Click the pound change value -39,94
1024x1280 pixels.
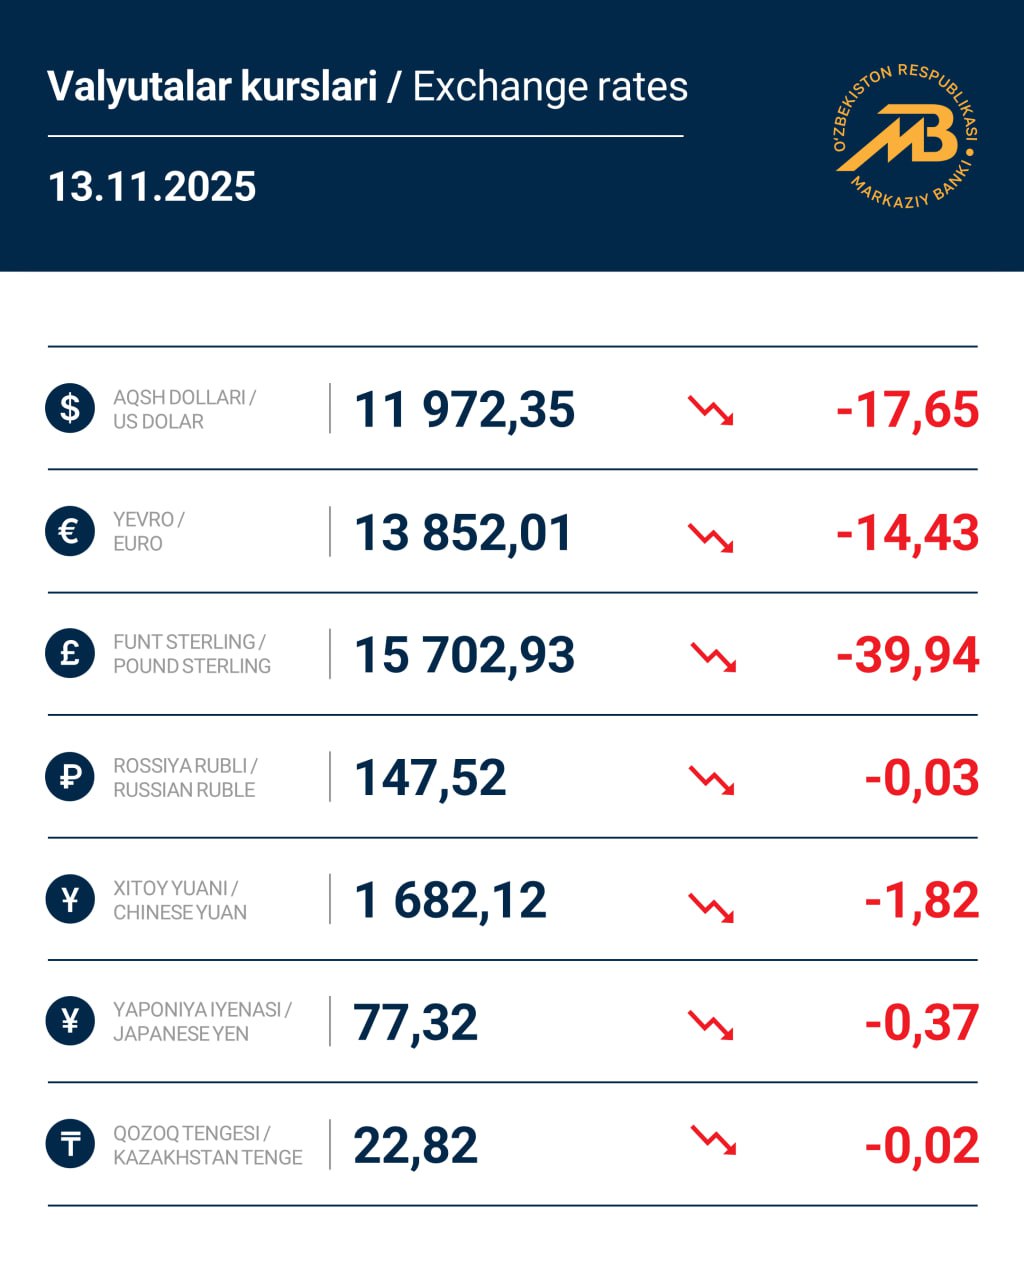[907, 656]
